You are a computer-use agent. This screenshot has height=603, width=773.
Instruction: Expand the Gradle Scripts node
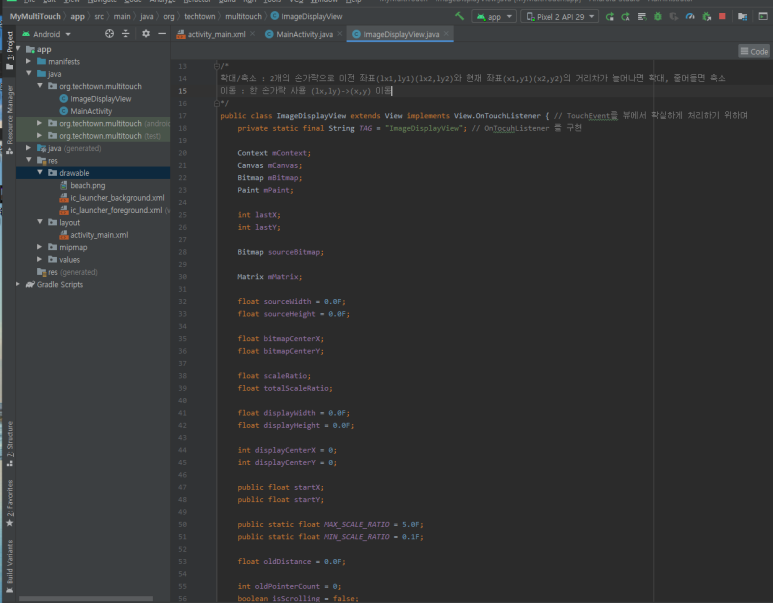[20, 284]
